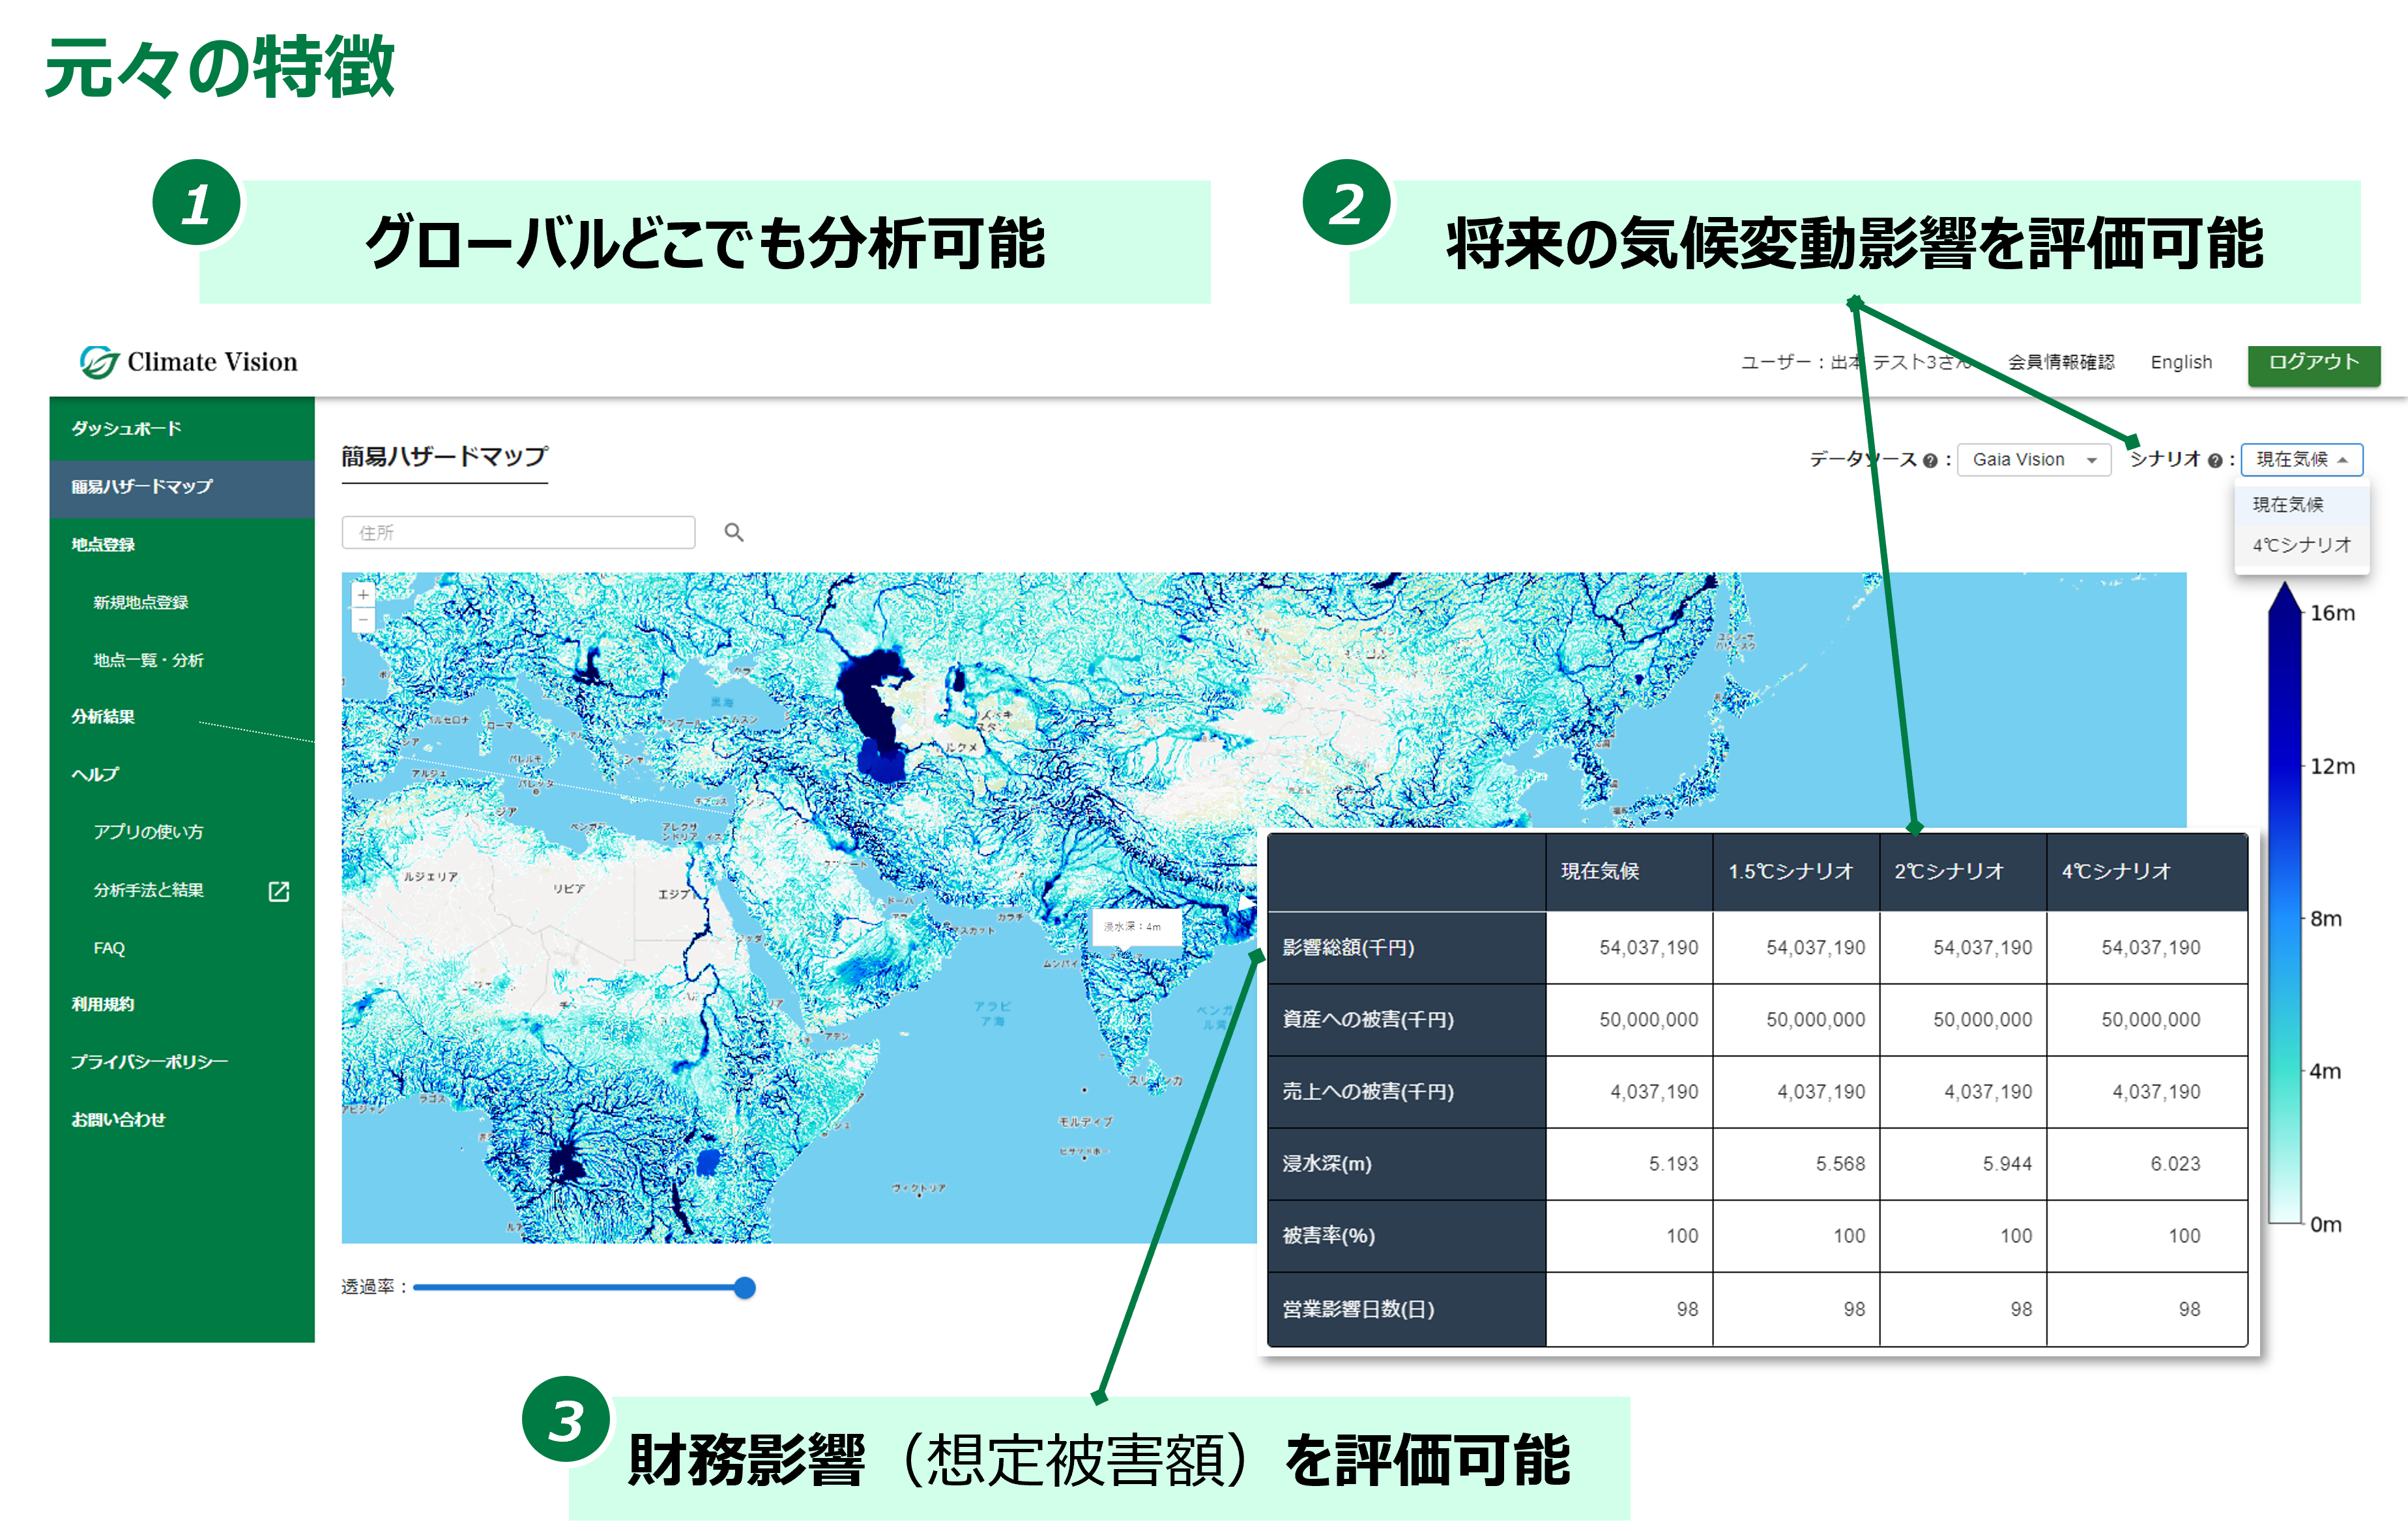The width and height of the screenshot is (2408, 1531).
Task: Click the help icon next to シナリオ
Action: click(2215, 460)
